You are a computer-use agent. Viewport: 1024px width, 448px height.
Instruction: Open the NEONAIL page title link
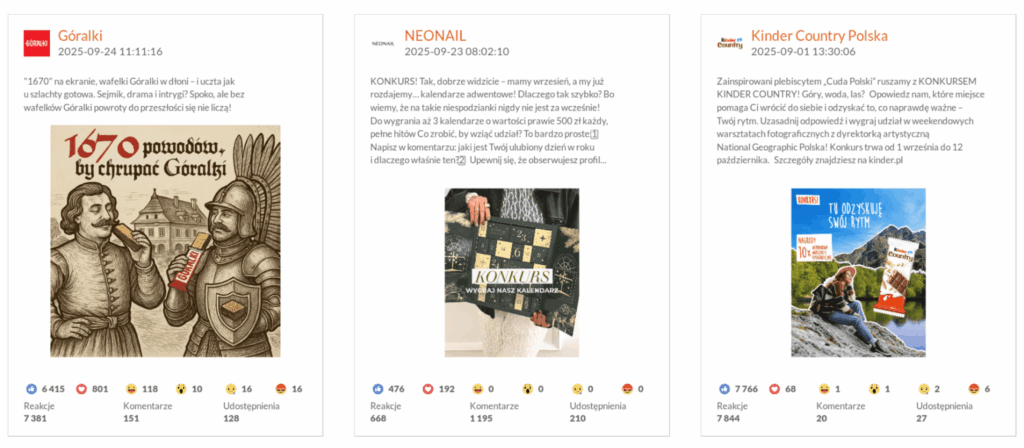click(435, 36)
